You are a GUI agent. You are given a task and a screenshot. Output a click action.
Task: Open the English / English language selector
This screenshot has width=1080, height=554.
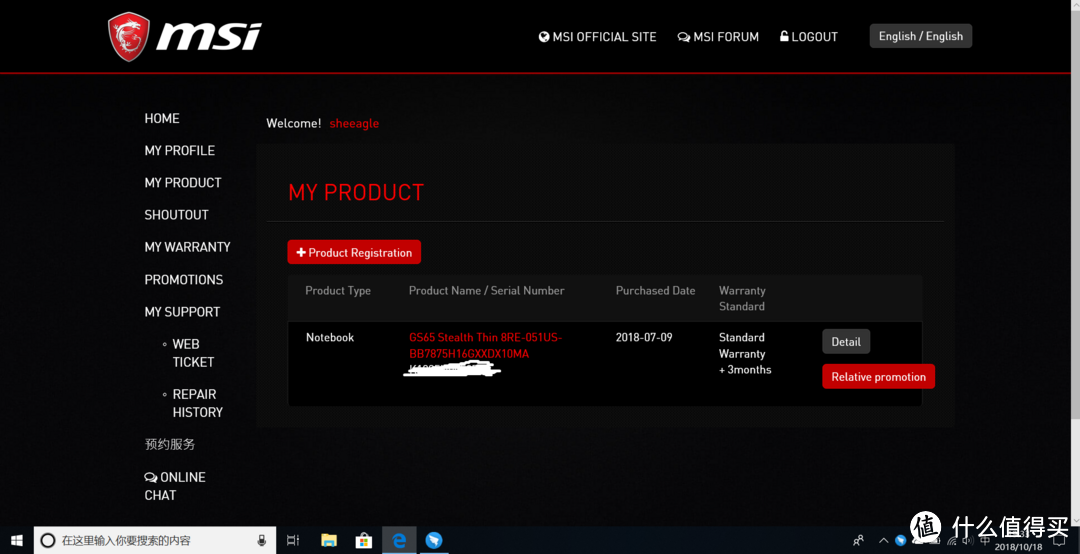tap(921, 36)
